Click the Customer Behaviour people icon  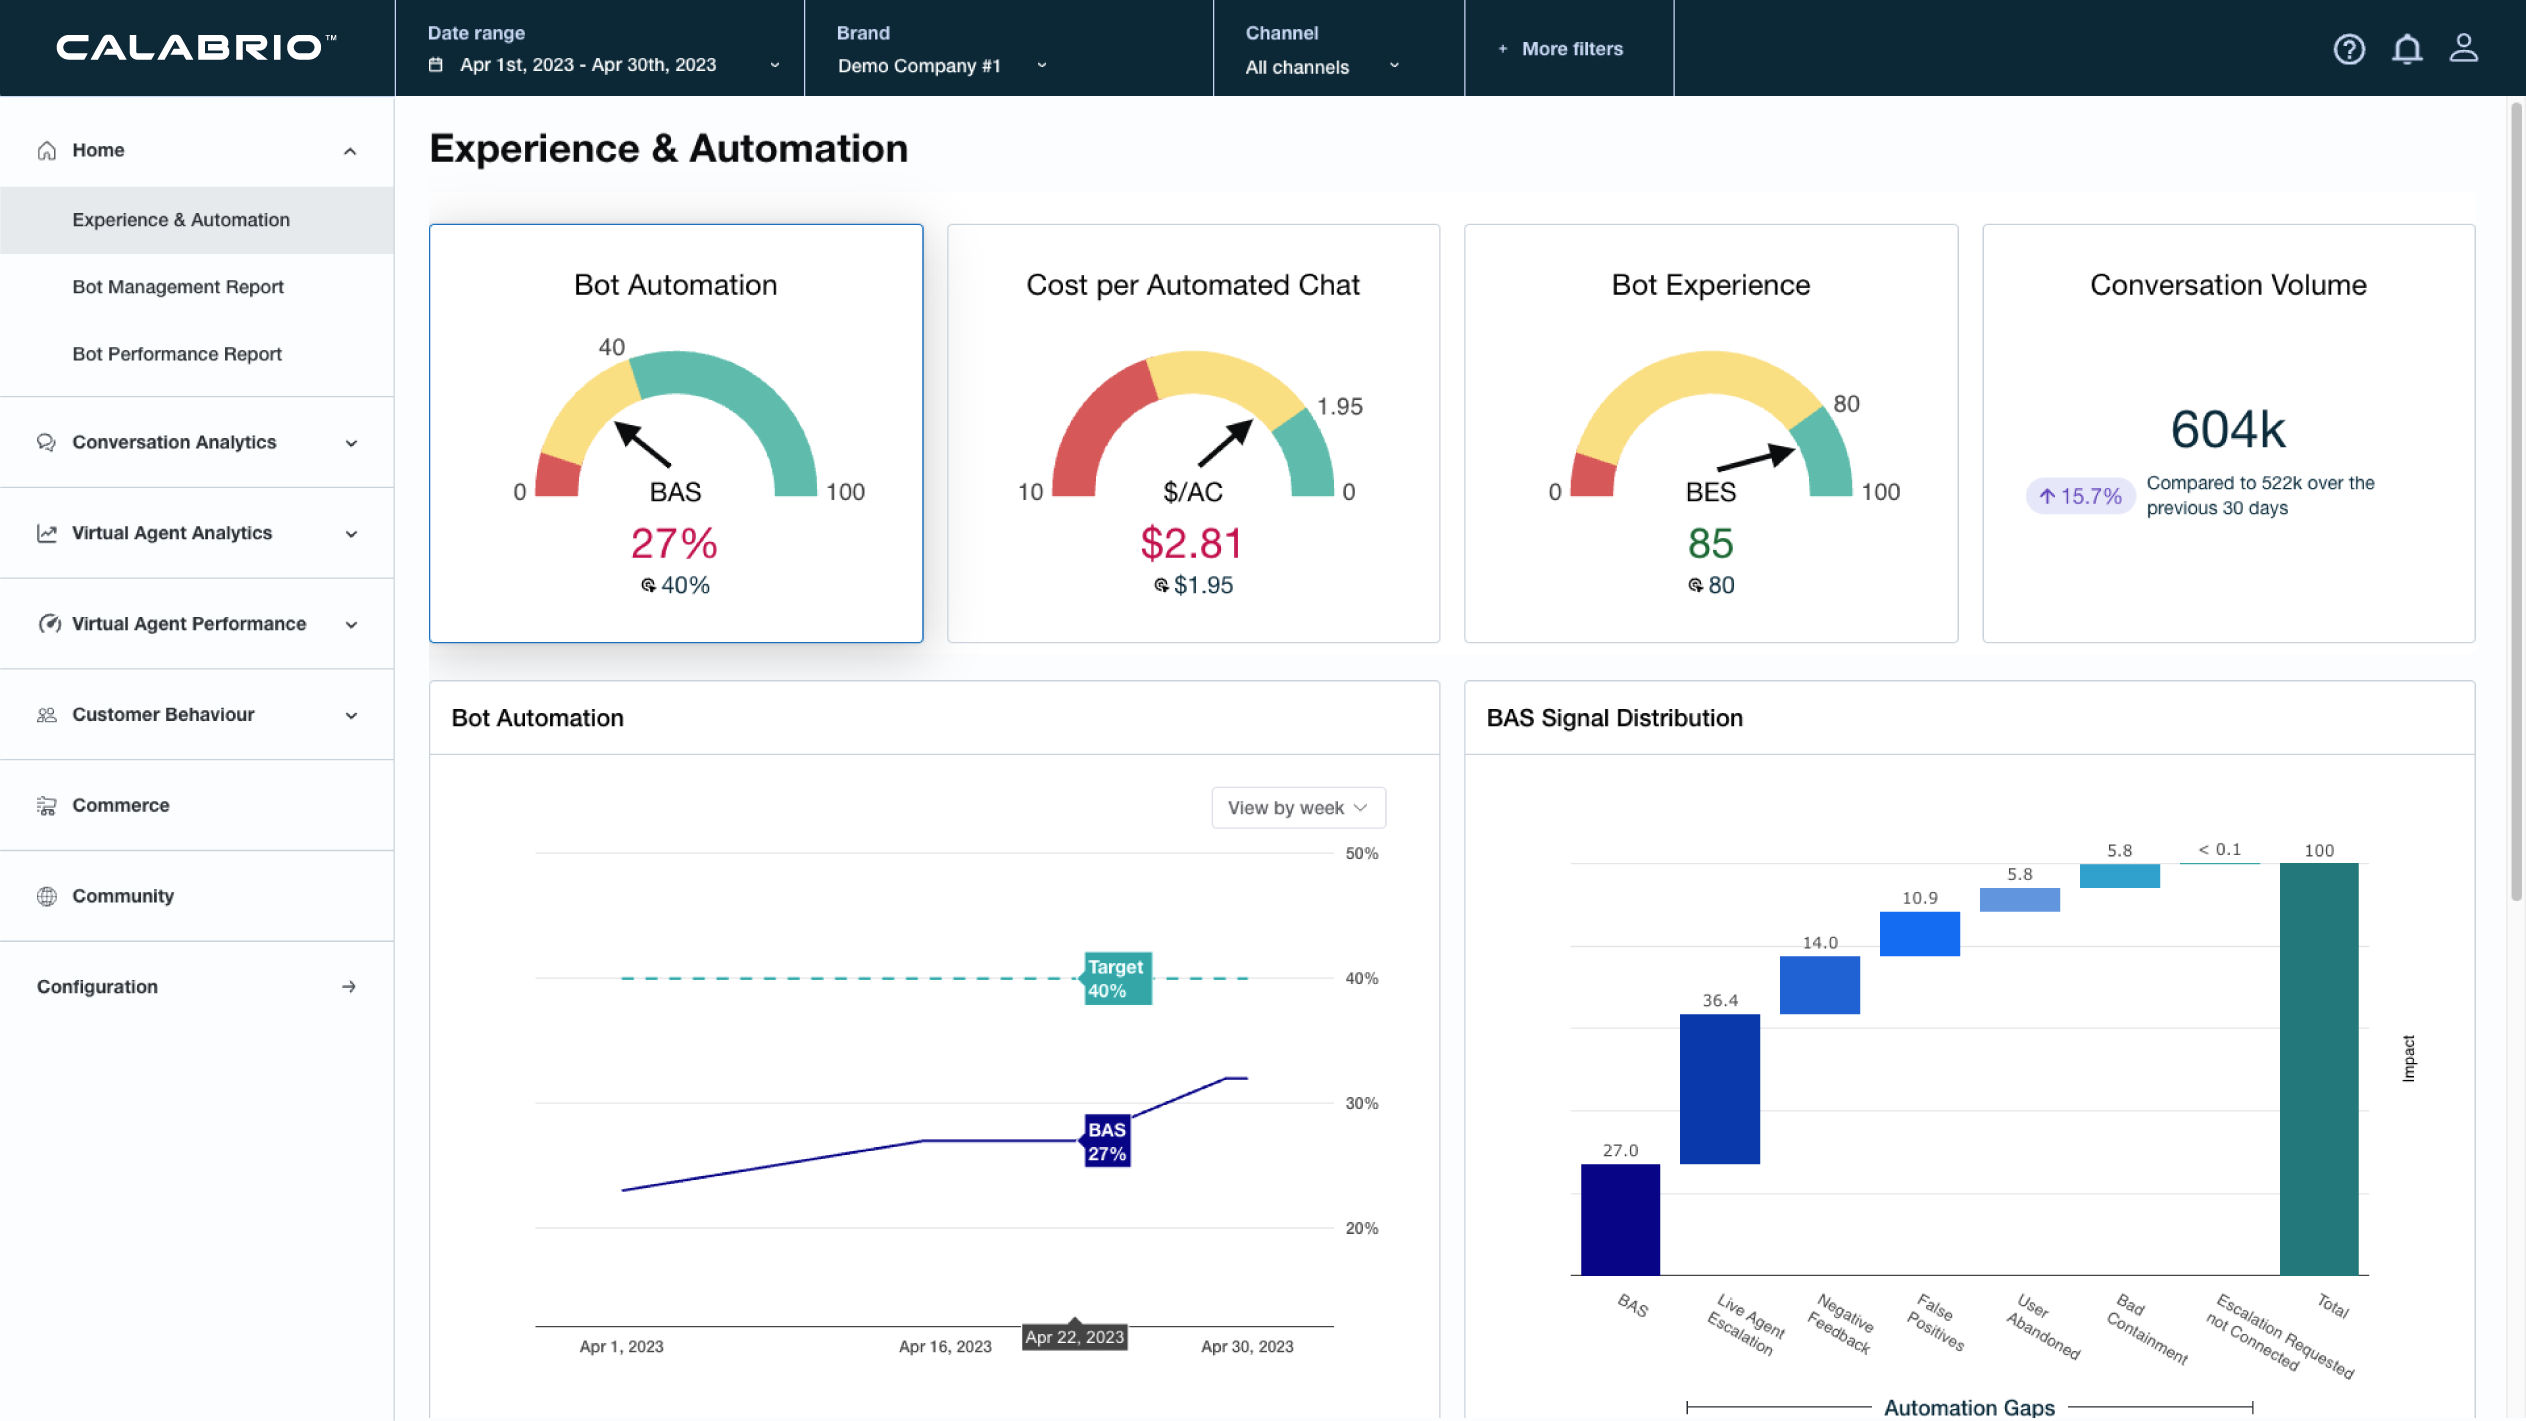click(46, 715)
